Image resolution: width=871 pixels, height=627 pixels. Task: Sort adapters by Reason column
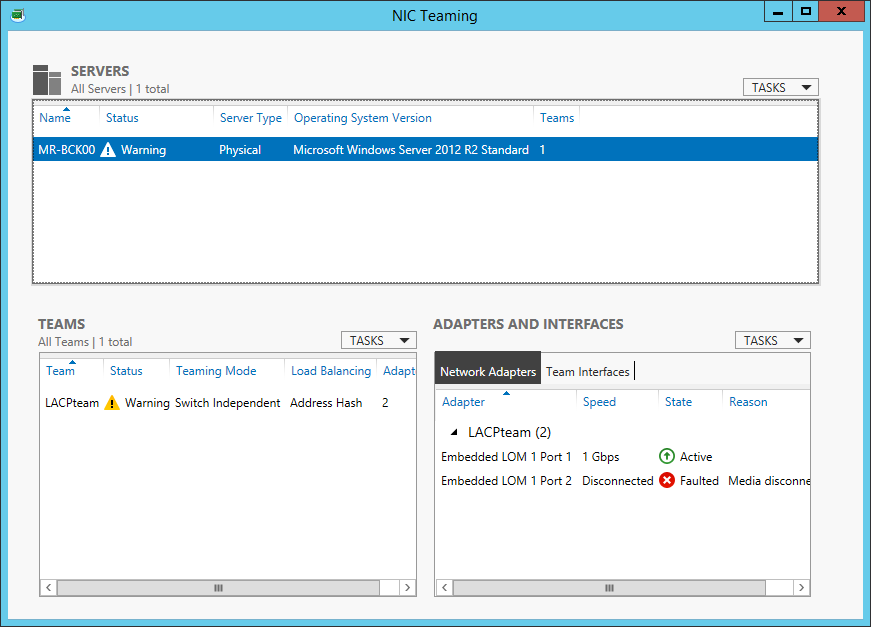click(748, 402)
